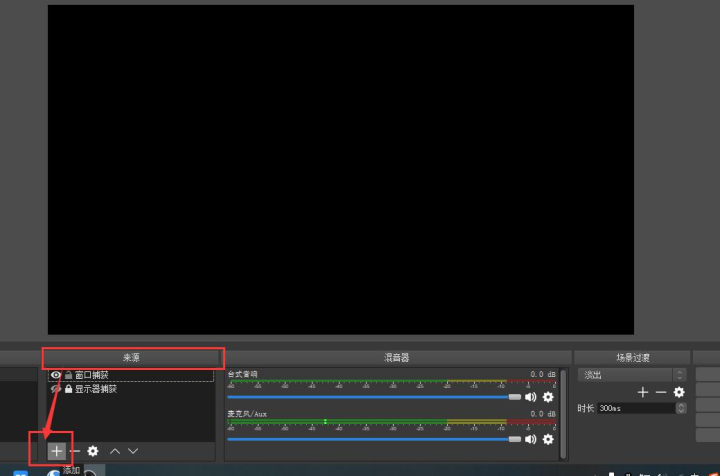Click the mixer panel vertical scrollbar

[x=563, y=414]
